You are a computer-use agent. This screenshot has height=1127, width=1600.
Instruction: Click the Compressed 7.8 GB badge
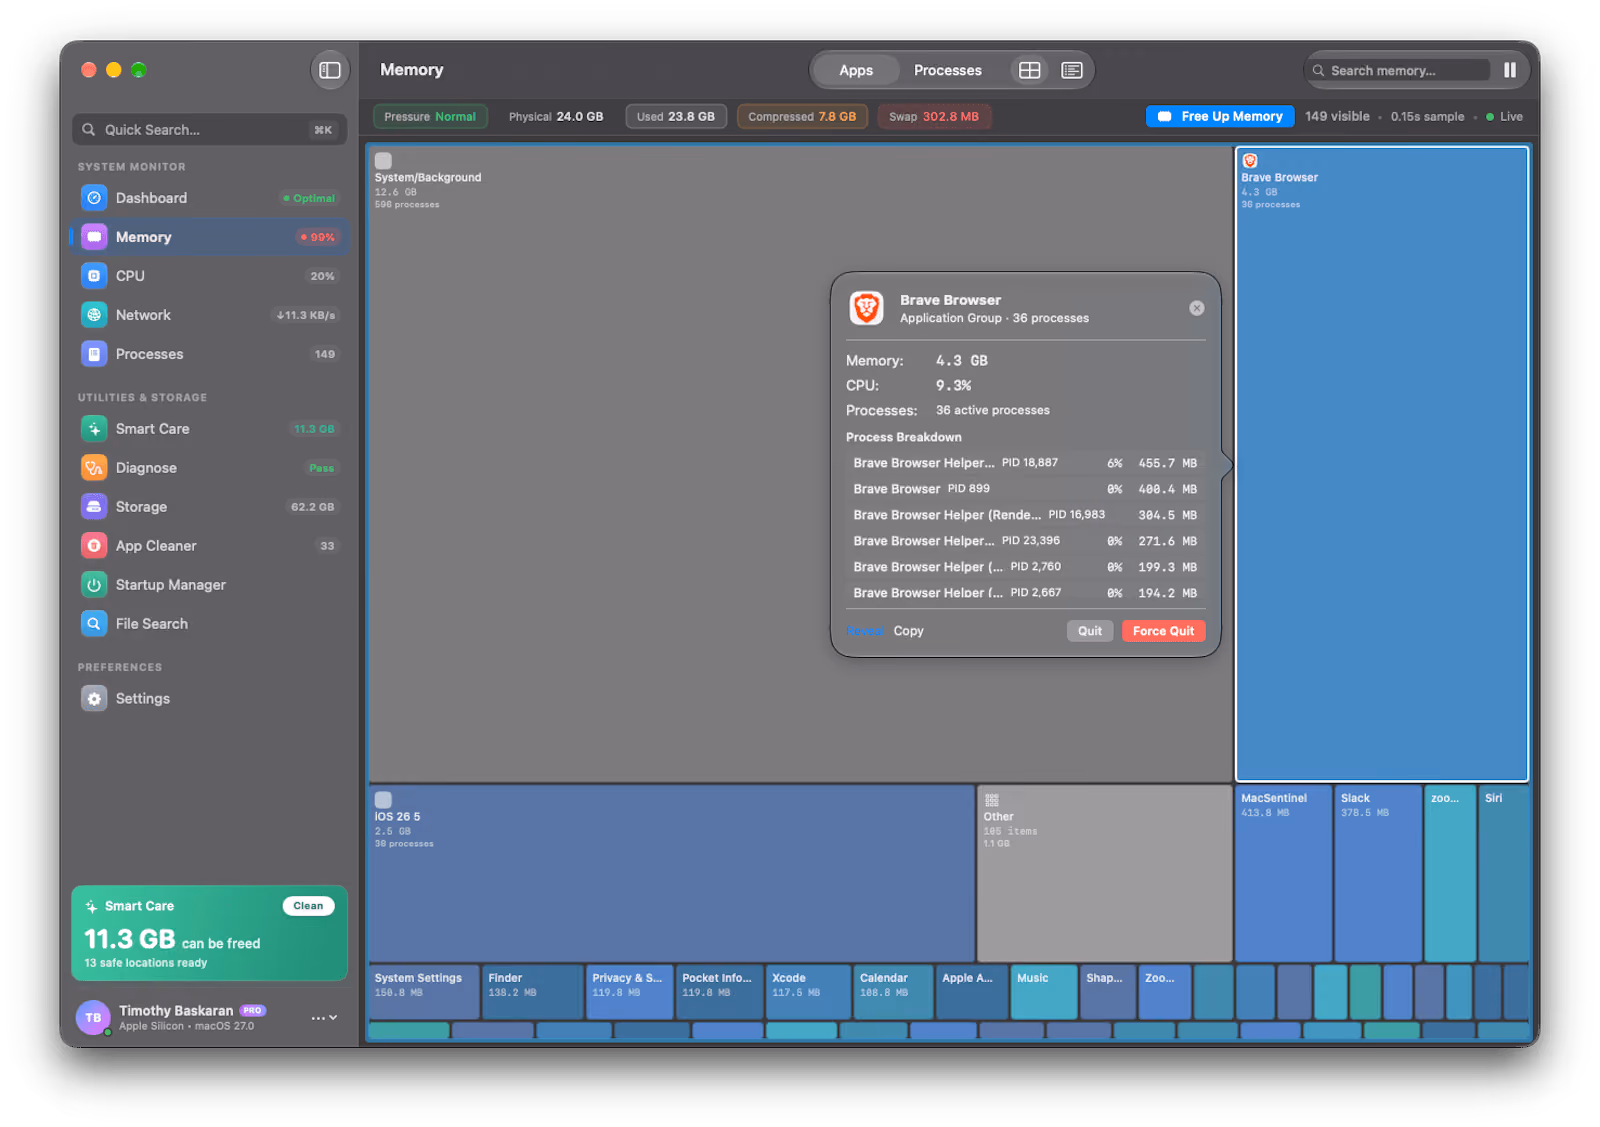(x=801, y=117)
